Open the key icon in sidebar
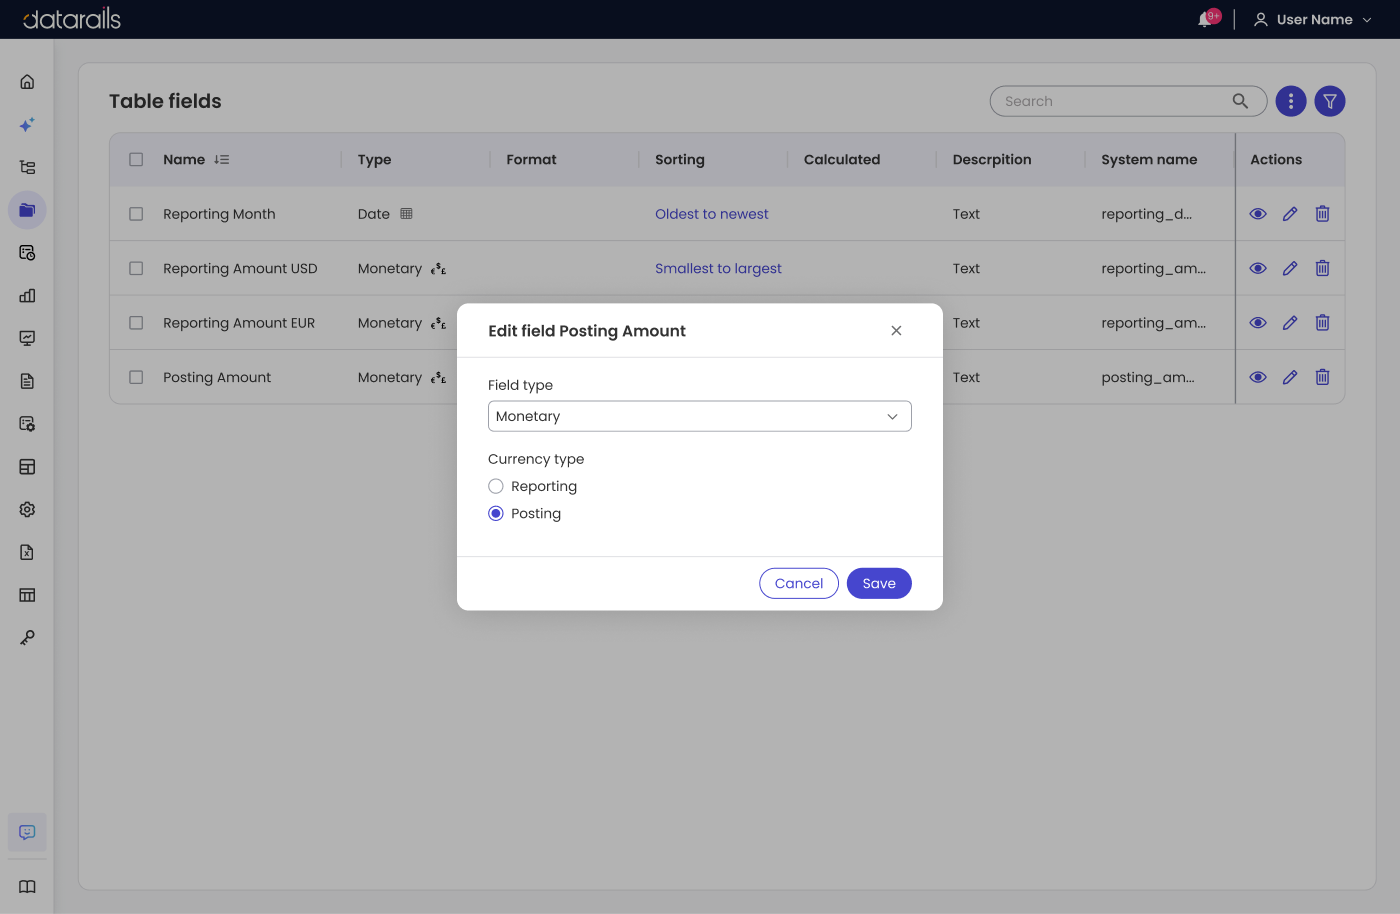Viewport: 1400px width, 914px height. (27, 637)
